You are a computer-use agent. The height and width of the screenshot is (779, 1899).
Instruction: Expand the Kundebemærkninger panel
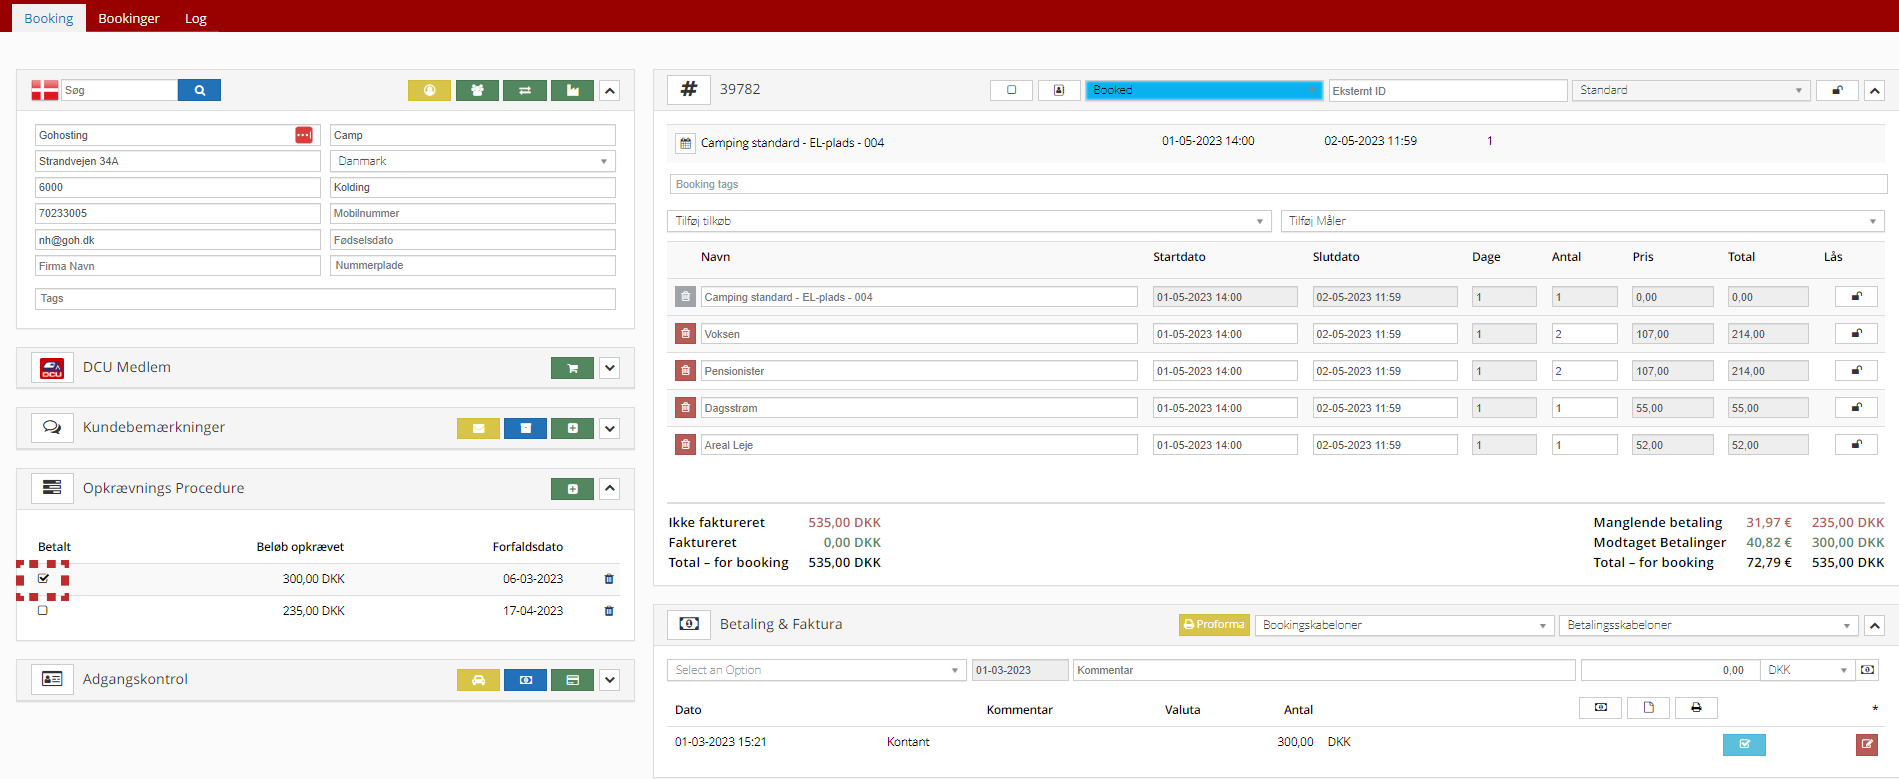[610, 428]
